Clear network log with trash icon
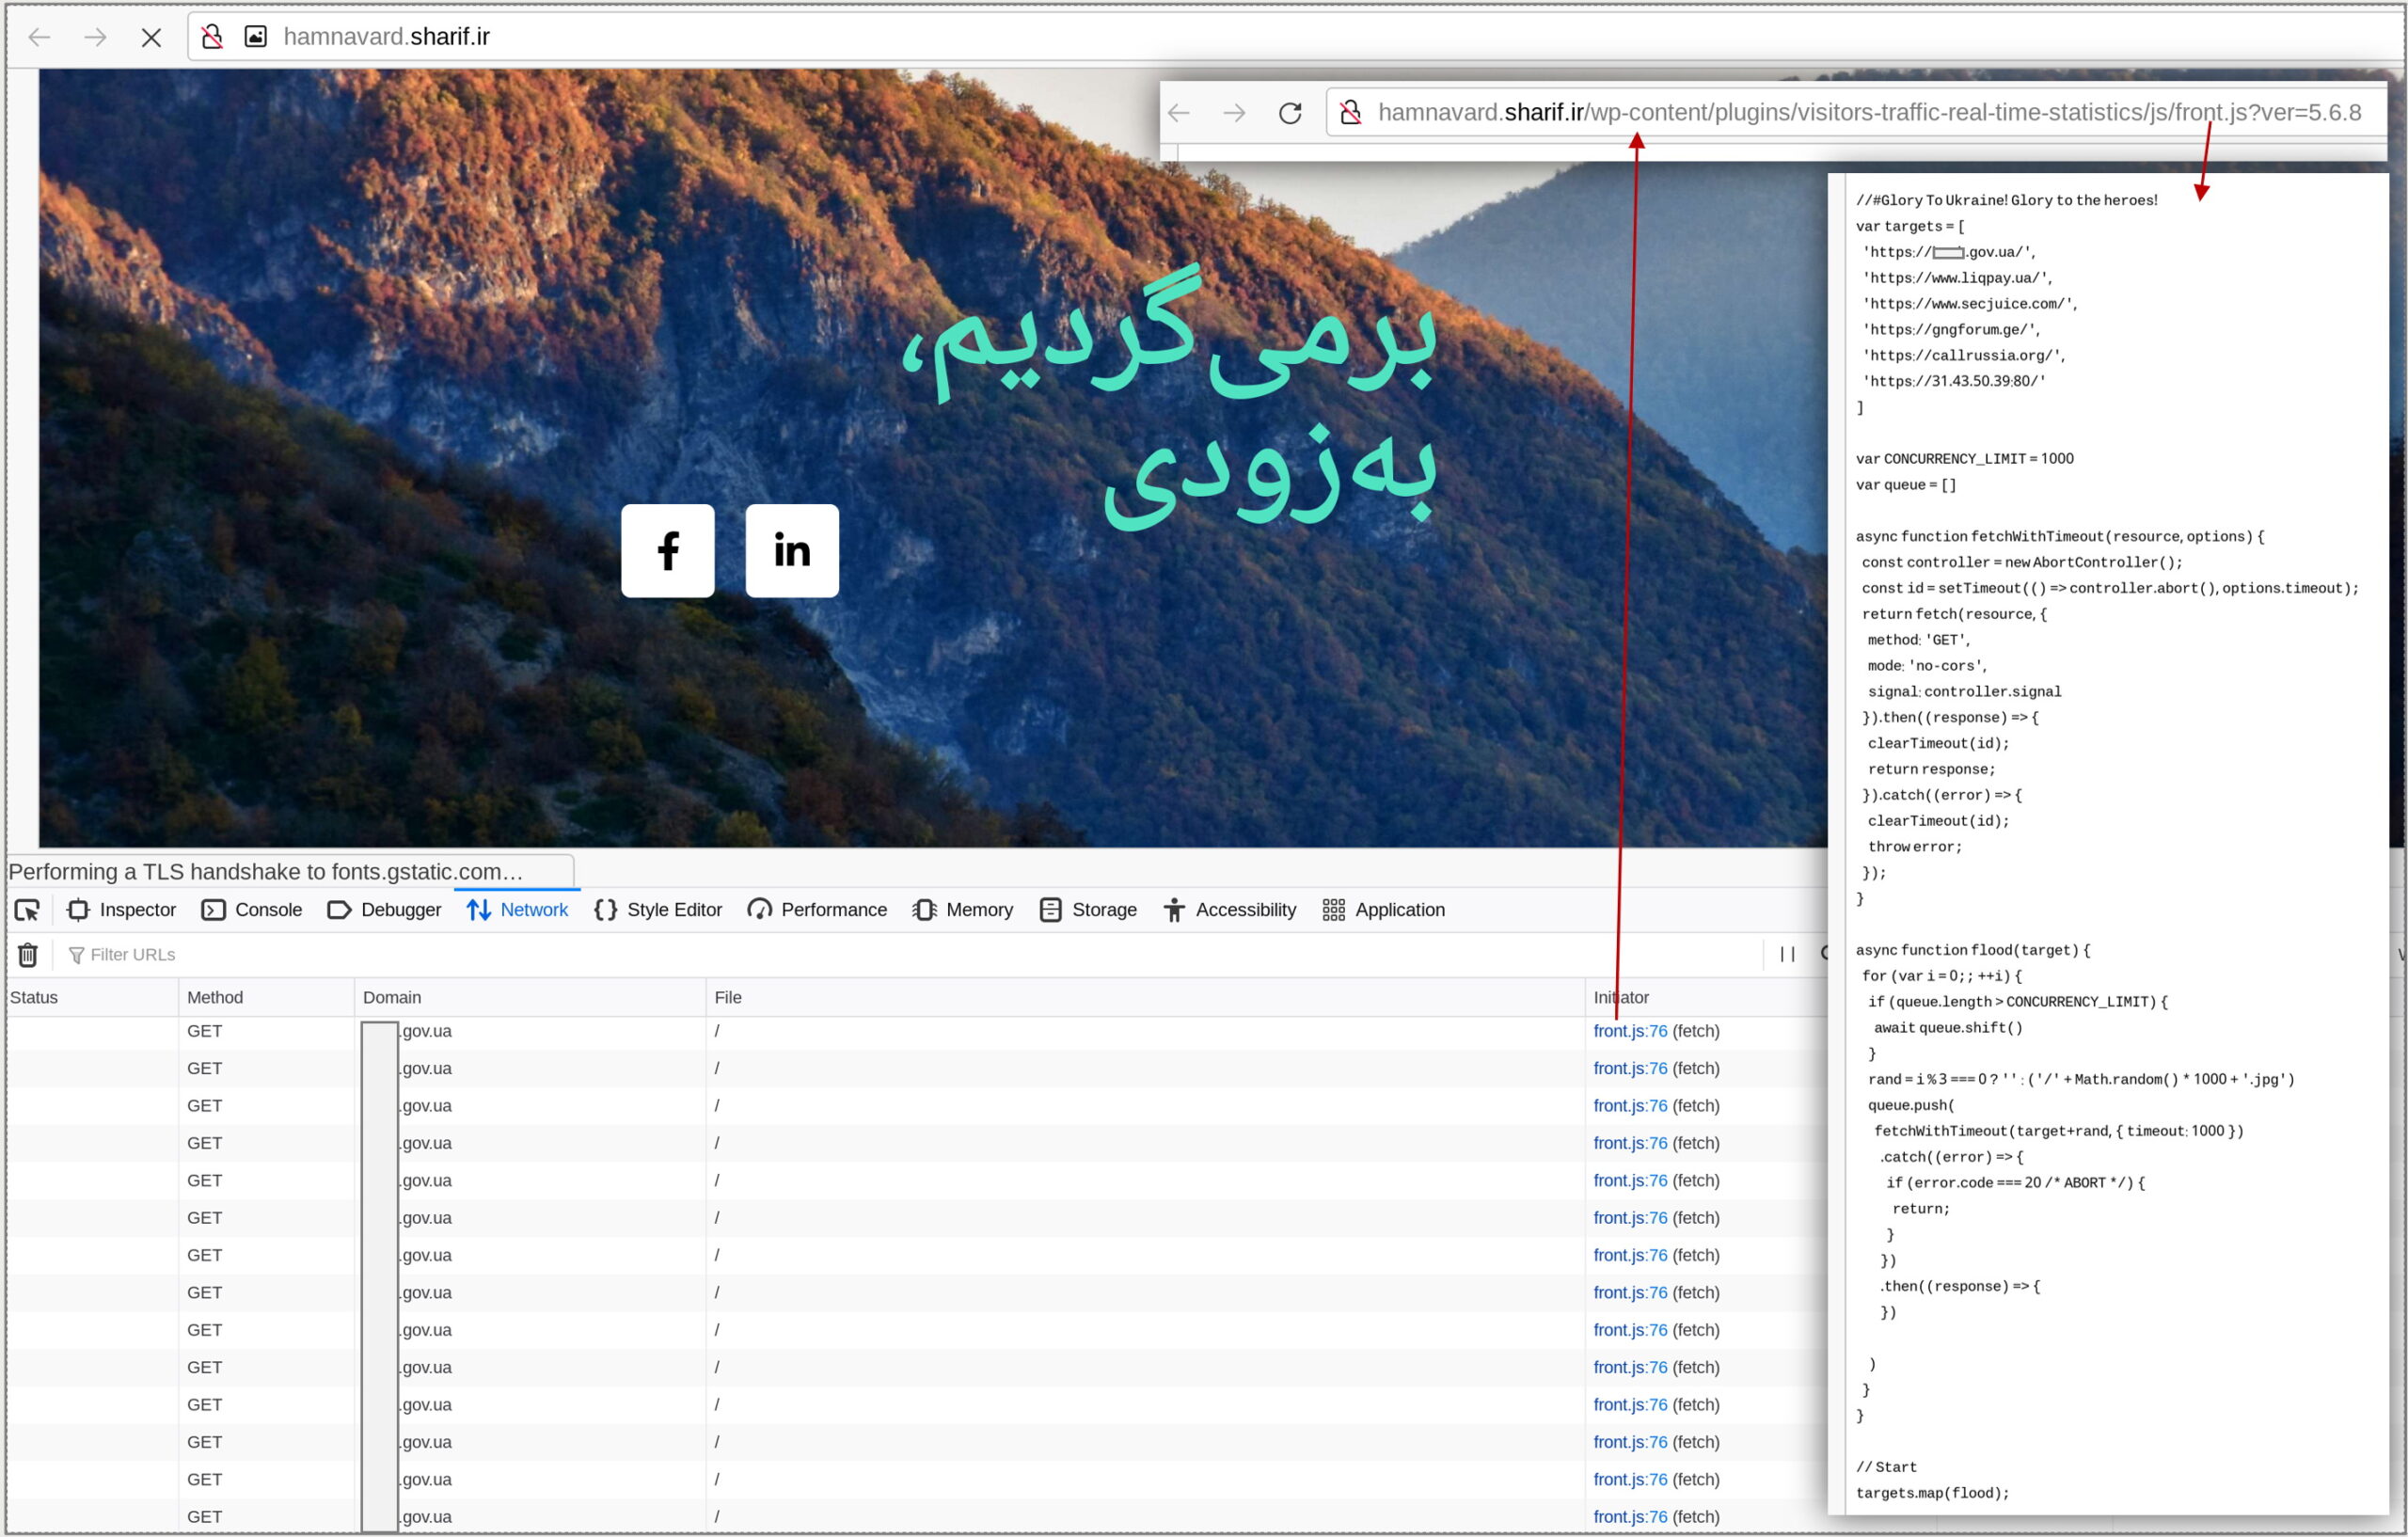The height and width of the screenshot is (1537, 2408). [28, 955]
